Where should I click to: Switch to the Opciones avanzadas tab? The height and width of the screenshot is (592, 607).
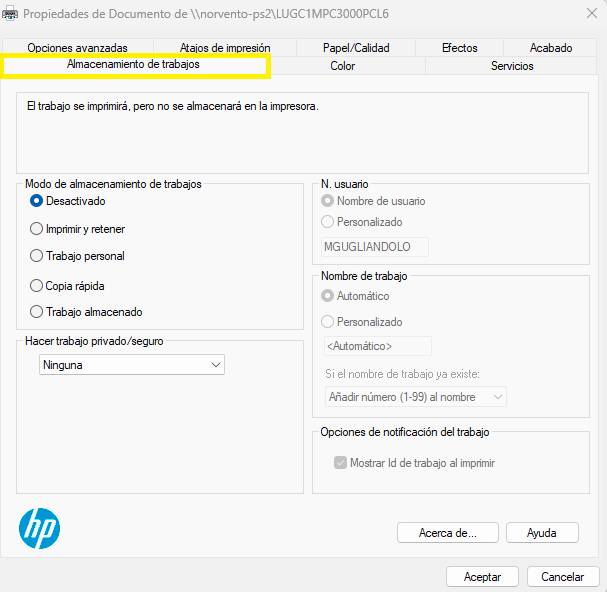click(x=77, y=48)
